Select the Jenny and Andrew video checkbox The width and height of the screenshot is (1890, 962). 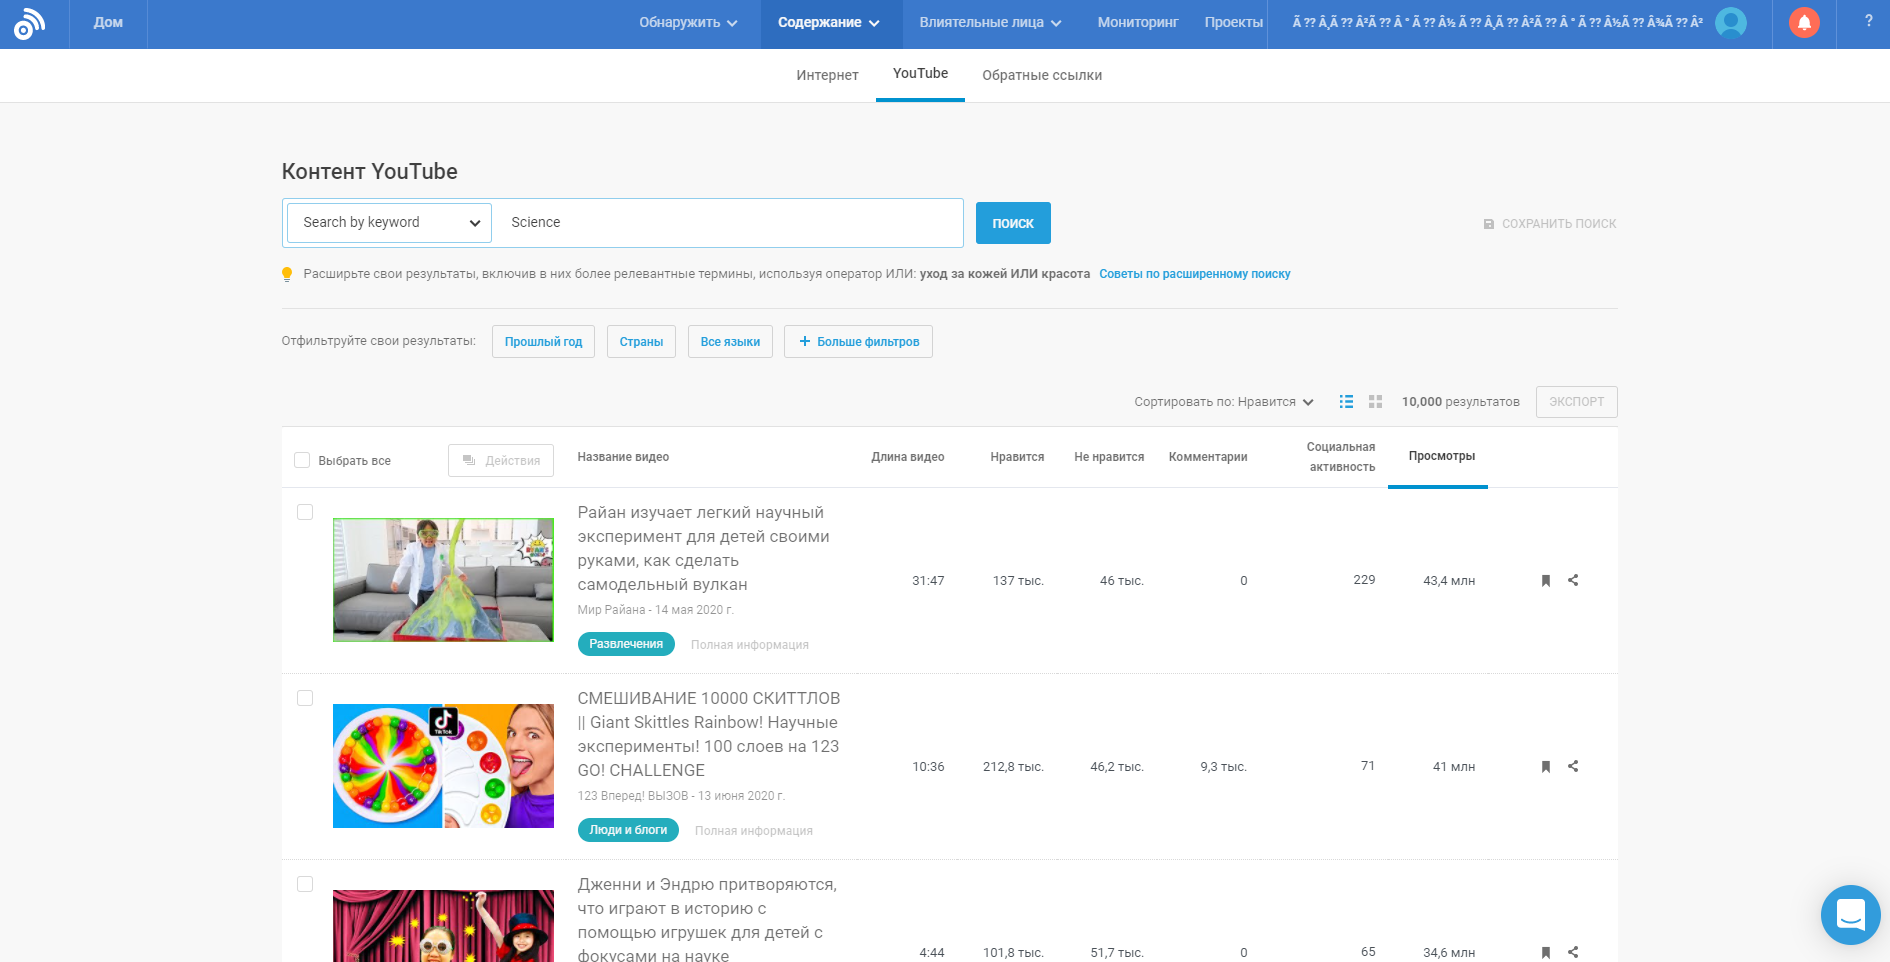(x=305, y=884)
